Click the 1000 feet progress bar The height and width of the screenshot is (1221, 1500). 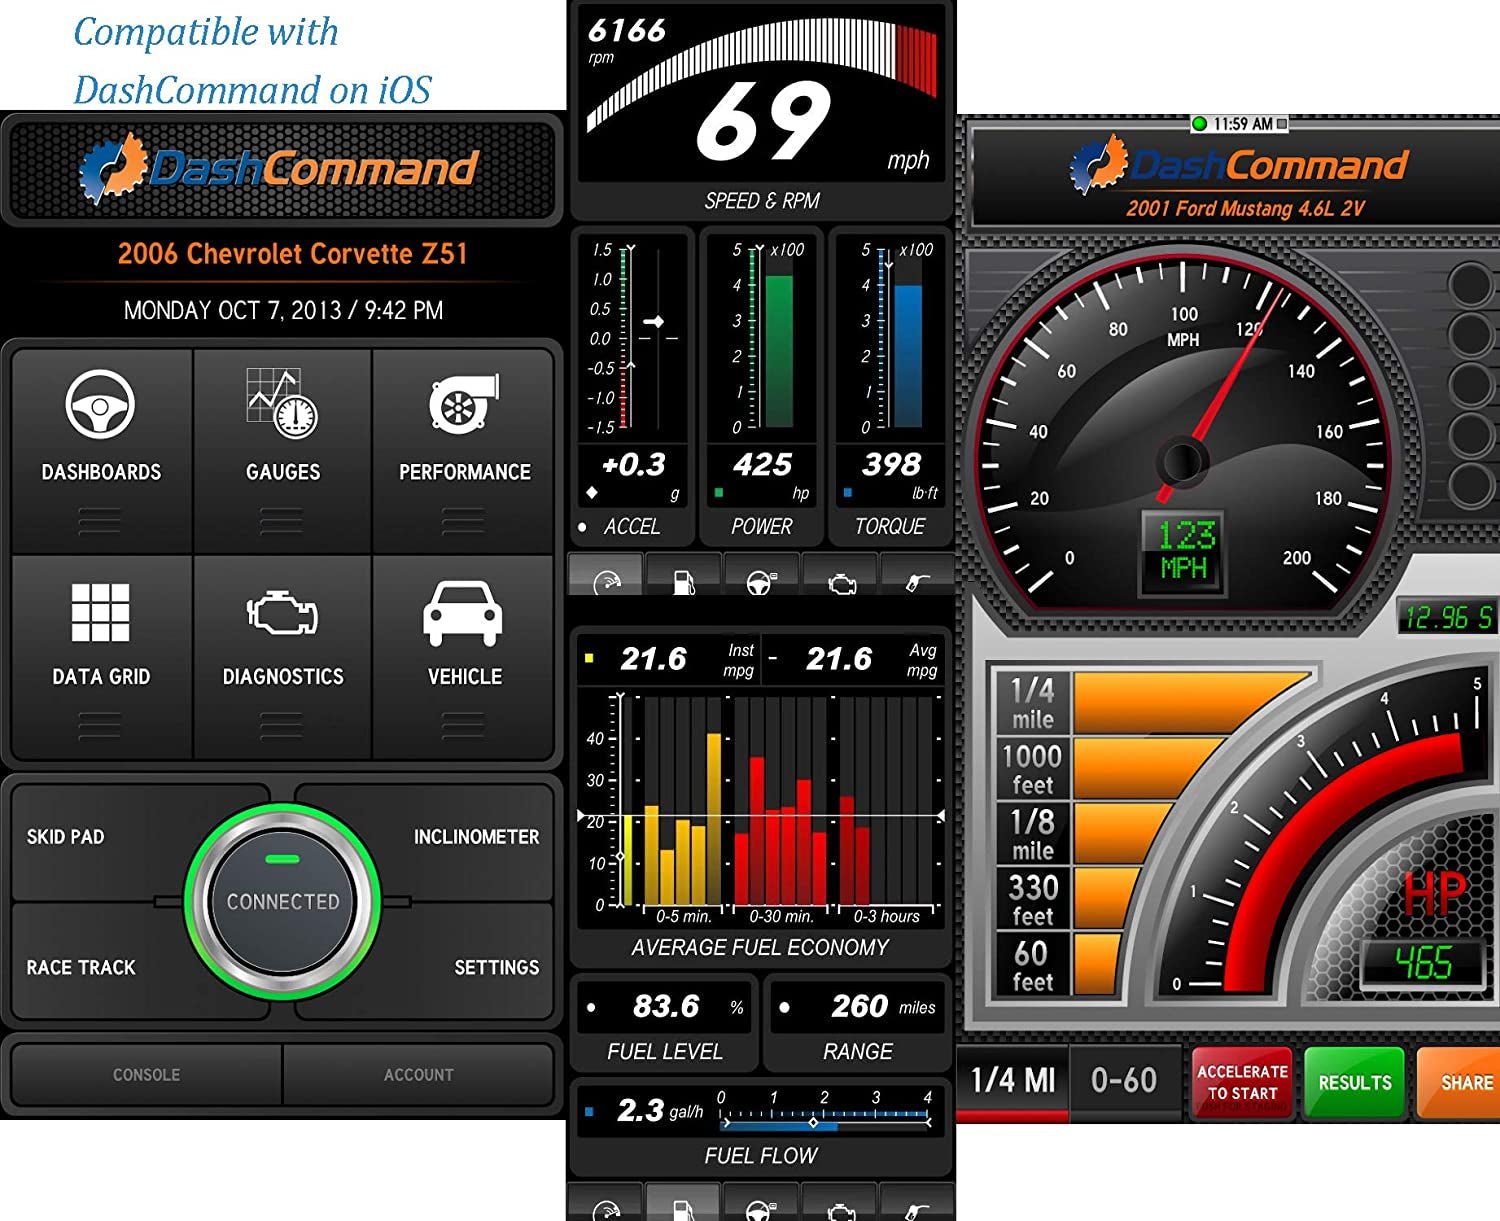point(1150,769)
